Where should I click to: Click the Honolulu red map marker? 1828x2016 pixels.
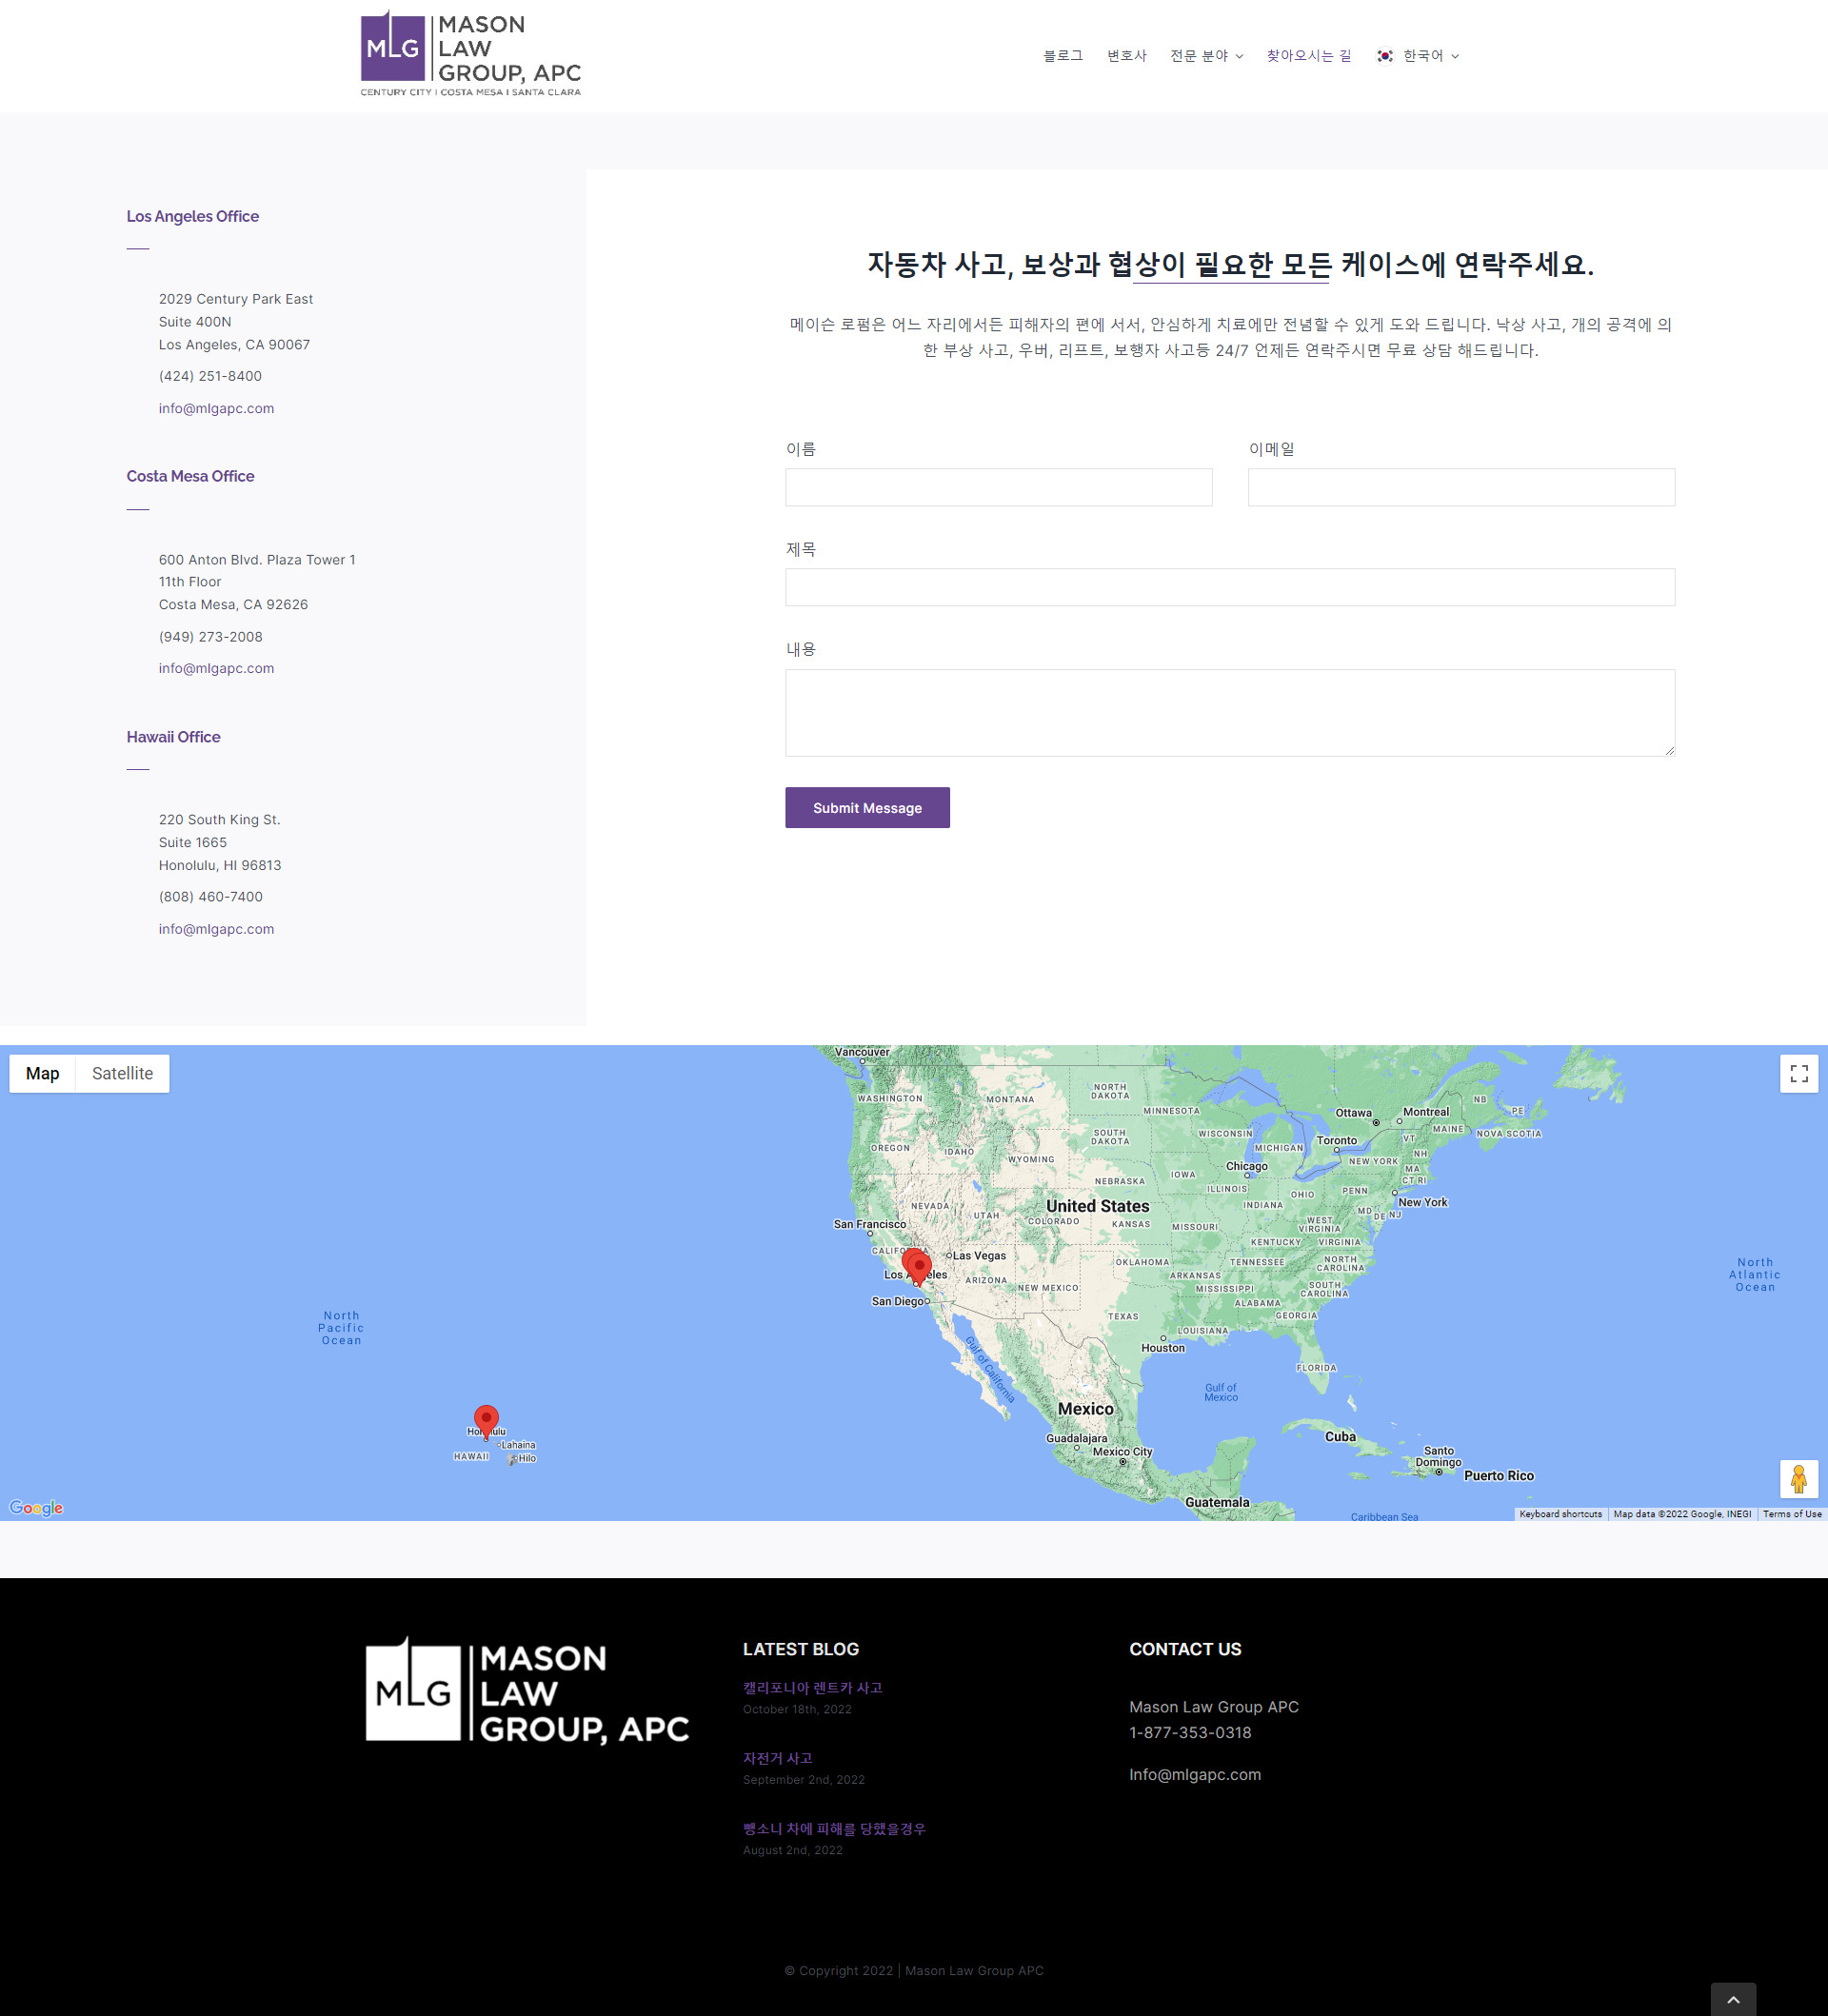[486, 1420]
